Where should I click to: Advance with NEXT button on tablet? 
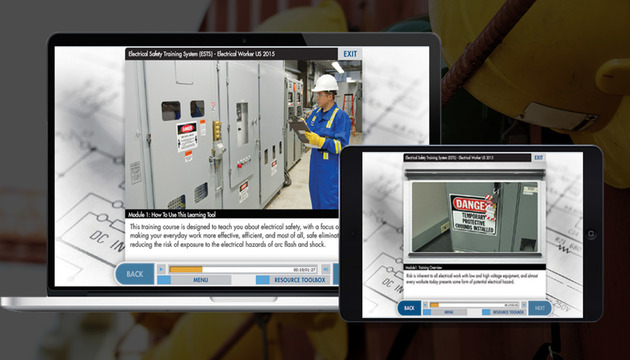point(540,308)
